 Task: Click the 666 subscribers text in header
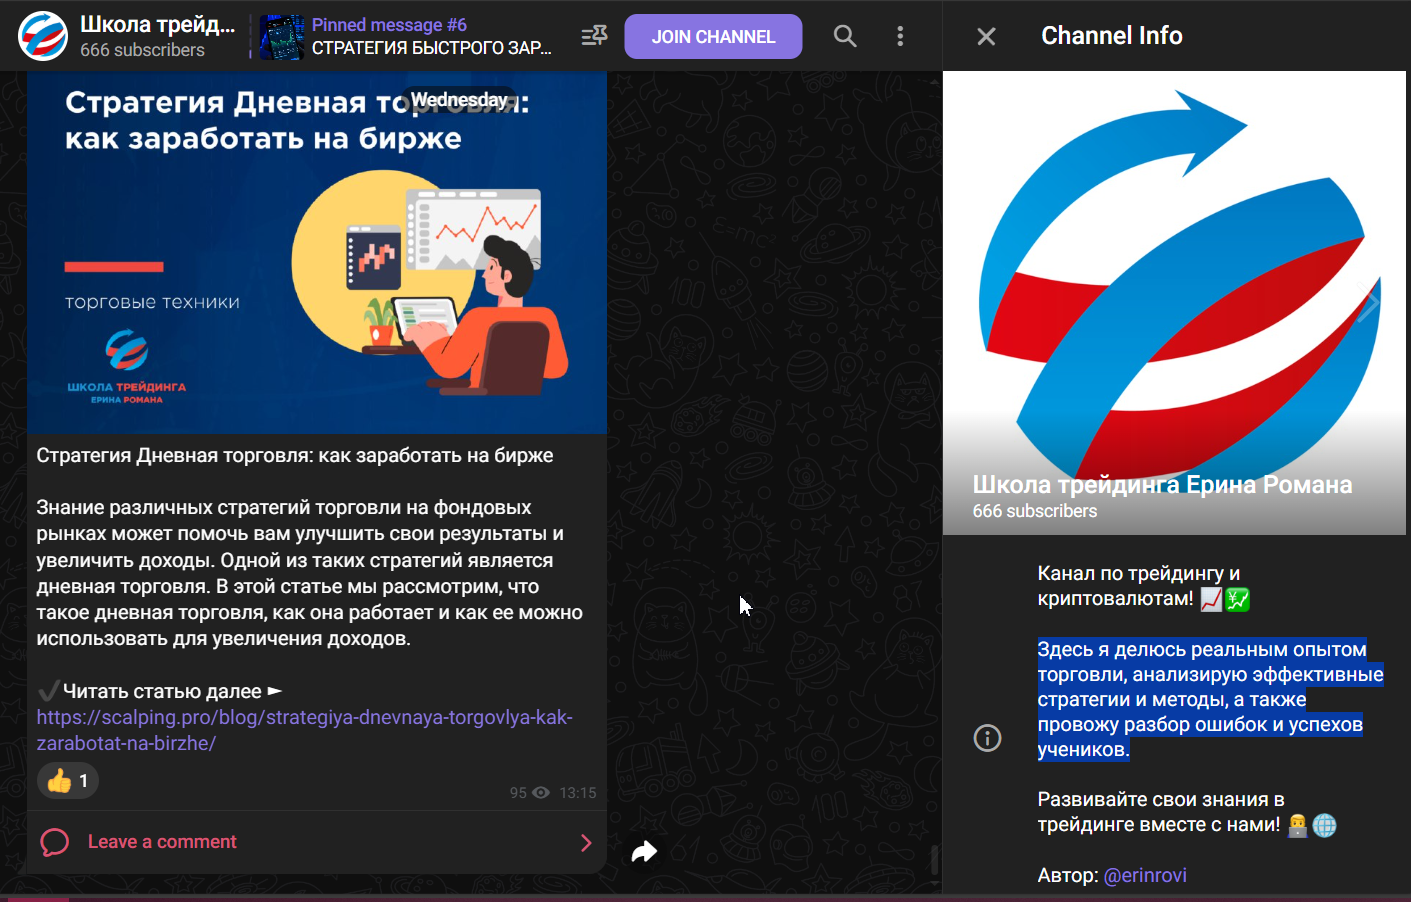pyautogui.click(x=142, y=50)
